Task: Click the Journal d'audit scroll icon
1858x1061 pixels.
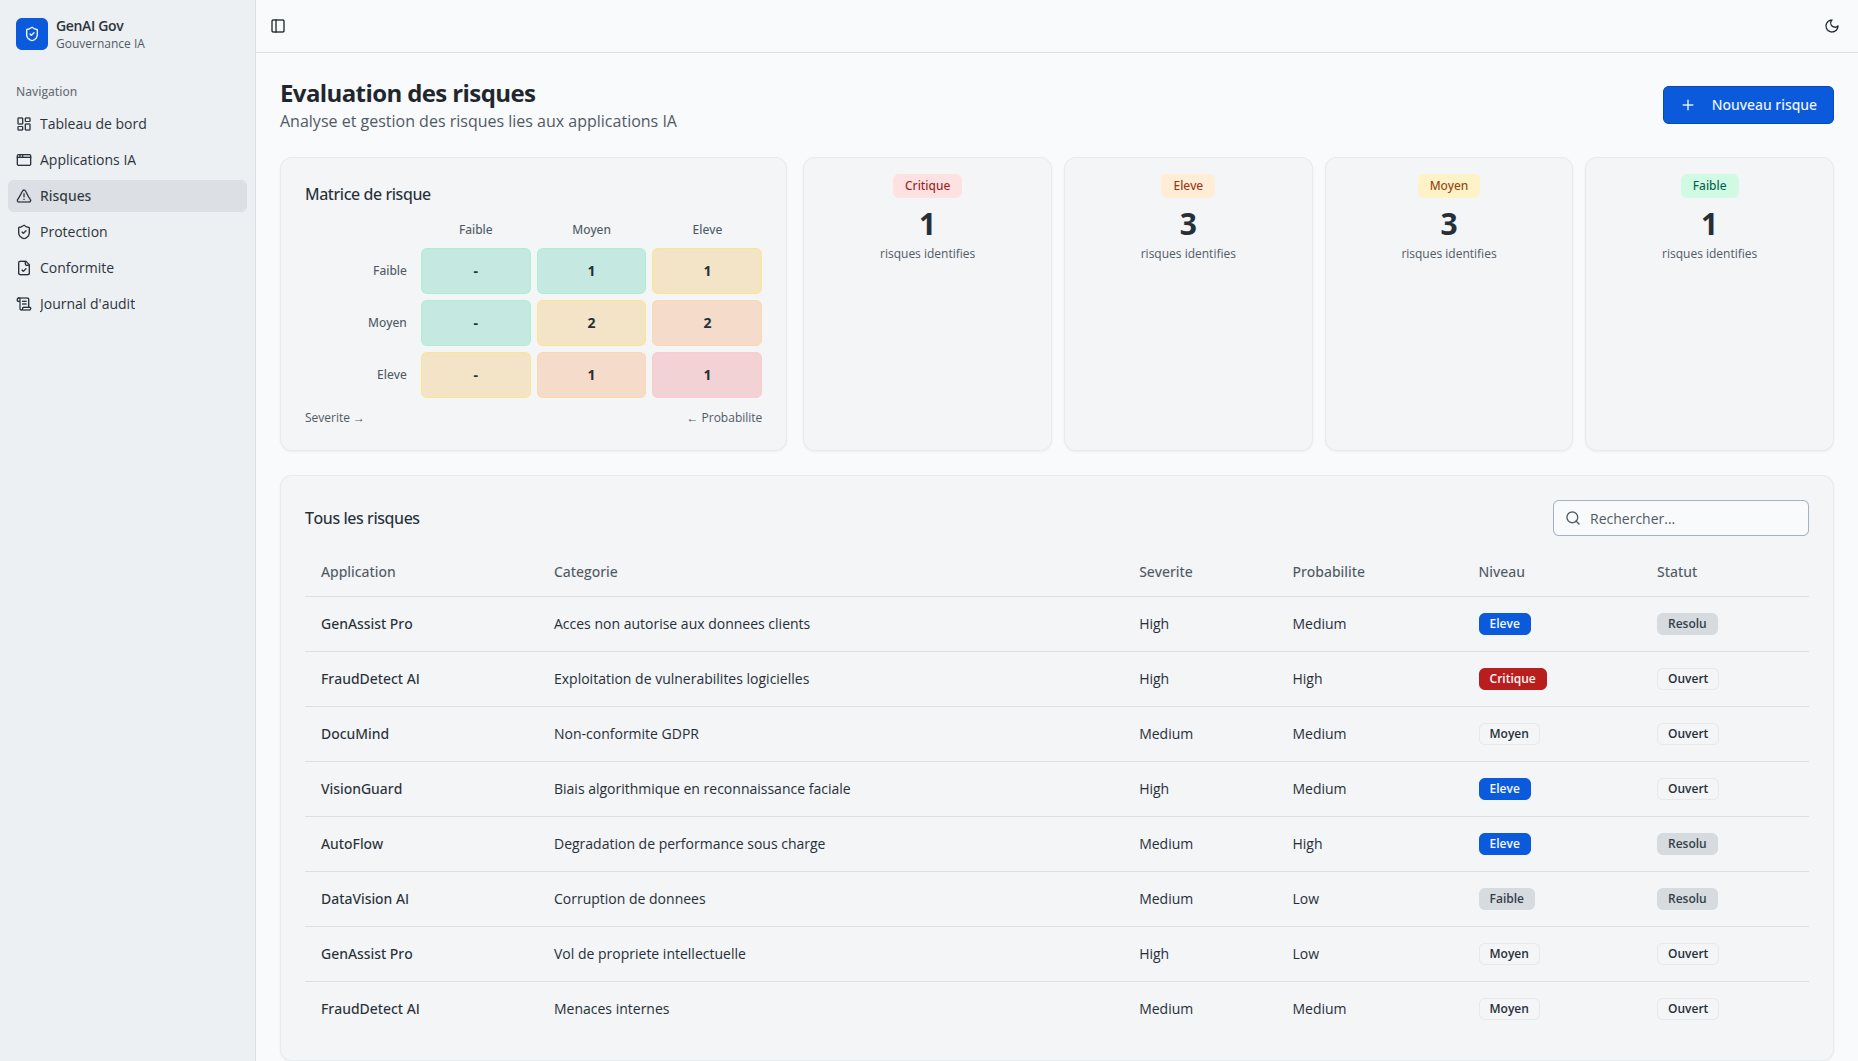Action: [24, 304]
